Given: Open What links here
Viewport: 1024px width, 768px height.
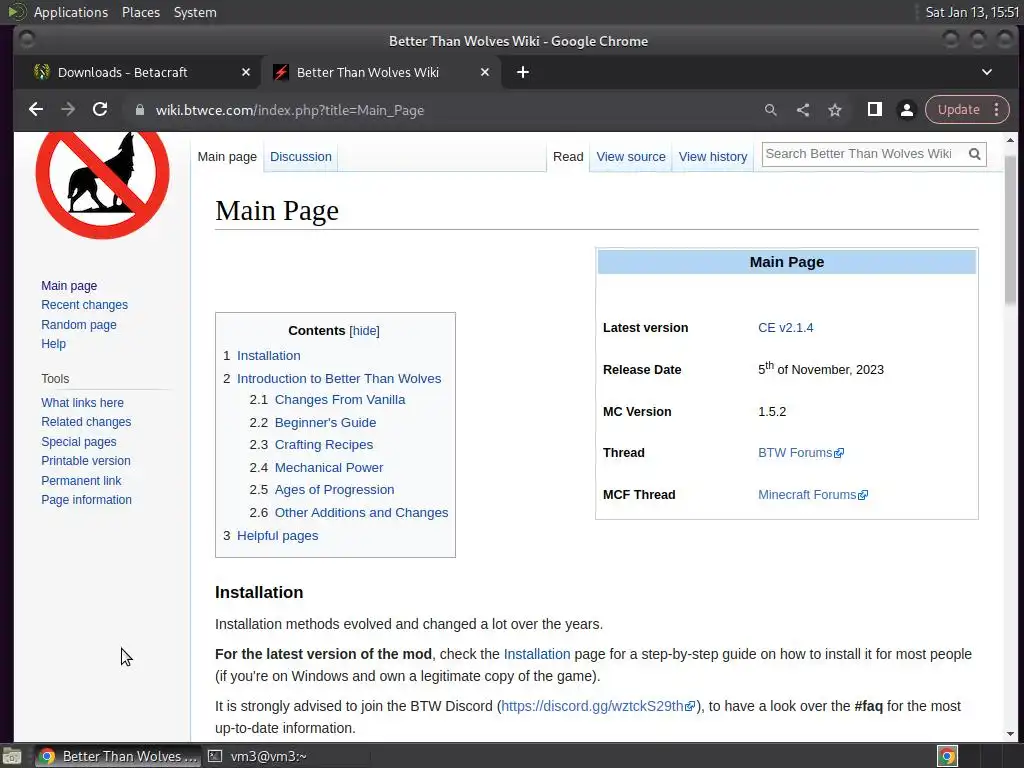Looking at the screenshot, I should point(82,403).
